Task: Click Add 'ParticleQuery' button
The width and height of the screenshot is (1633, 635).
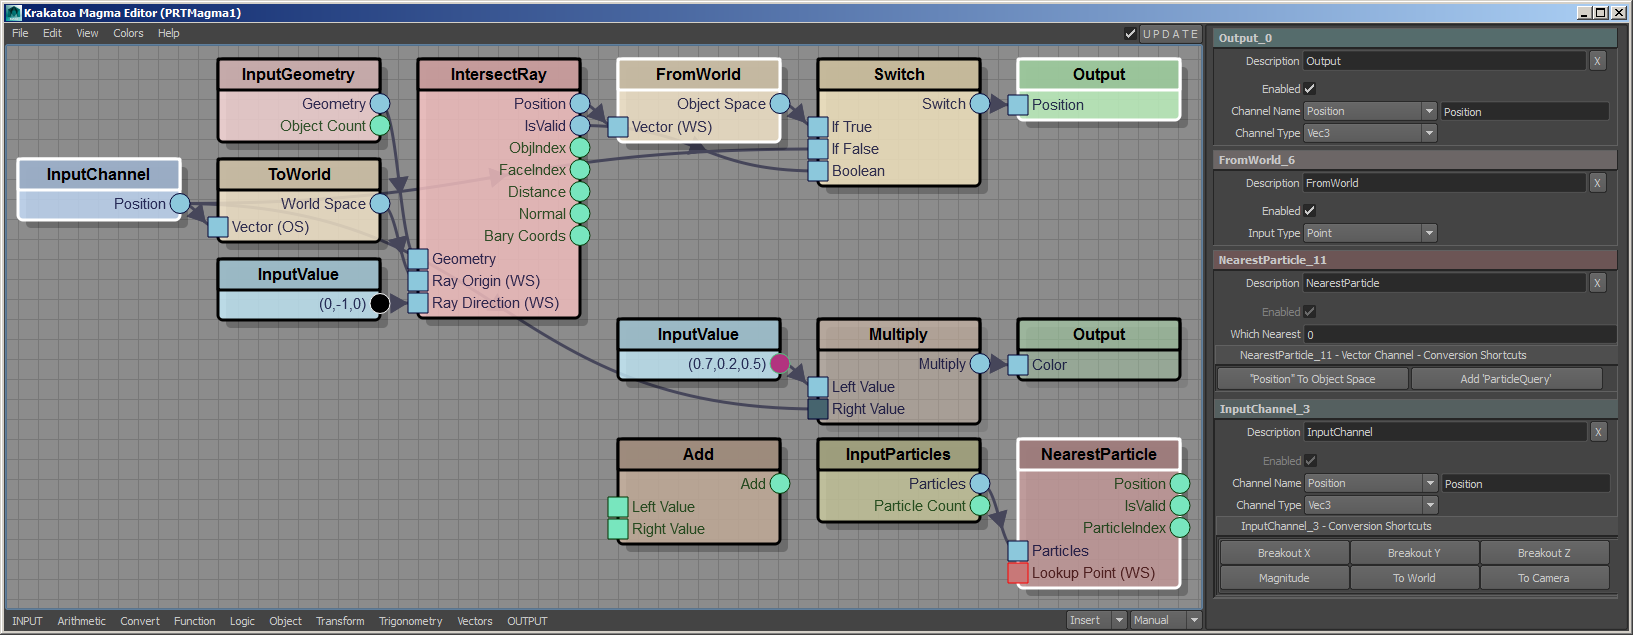Action: (1506, 379)
